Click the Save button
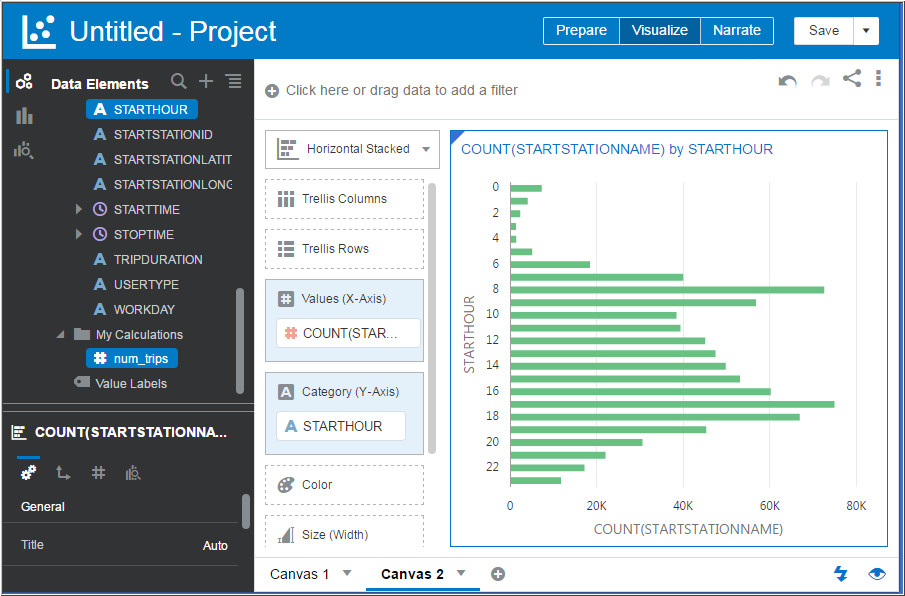This screenshot has width=905, height=596. pos(823,31)
